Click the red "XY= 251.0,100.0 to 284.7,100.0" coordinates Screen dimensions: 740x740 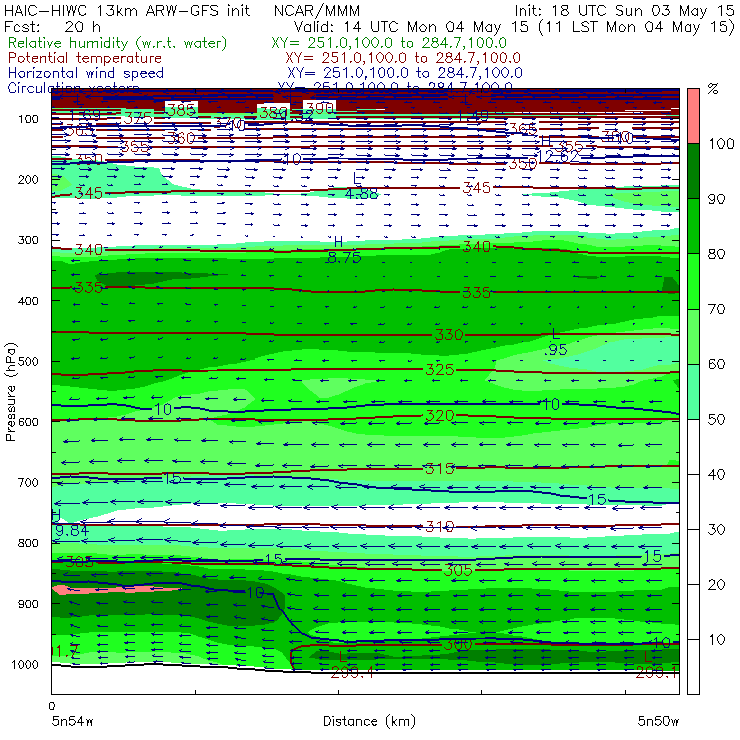coord(403,58)
